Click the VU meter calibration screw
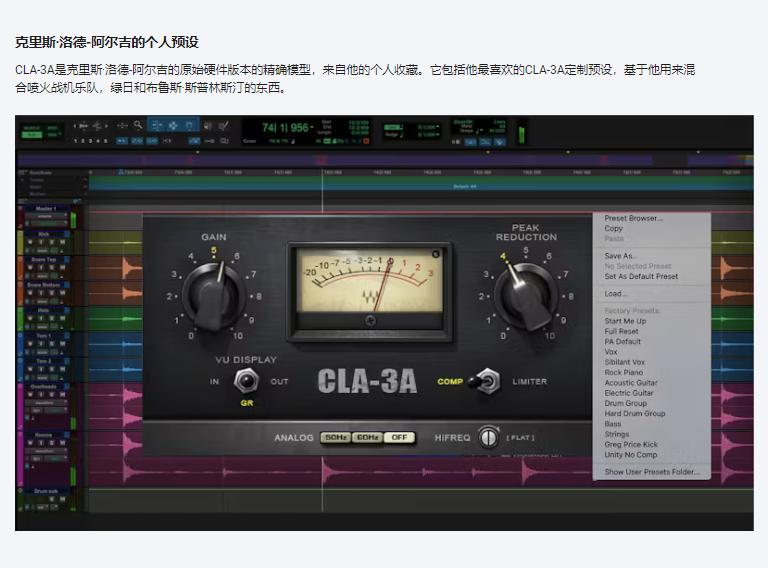The height and width of the screenshot is (568, 768). pyautogui.click(x=370, y=321)
